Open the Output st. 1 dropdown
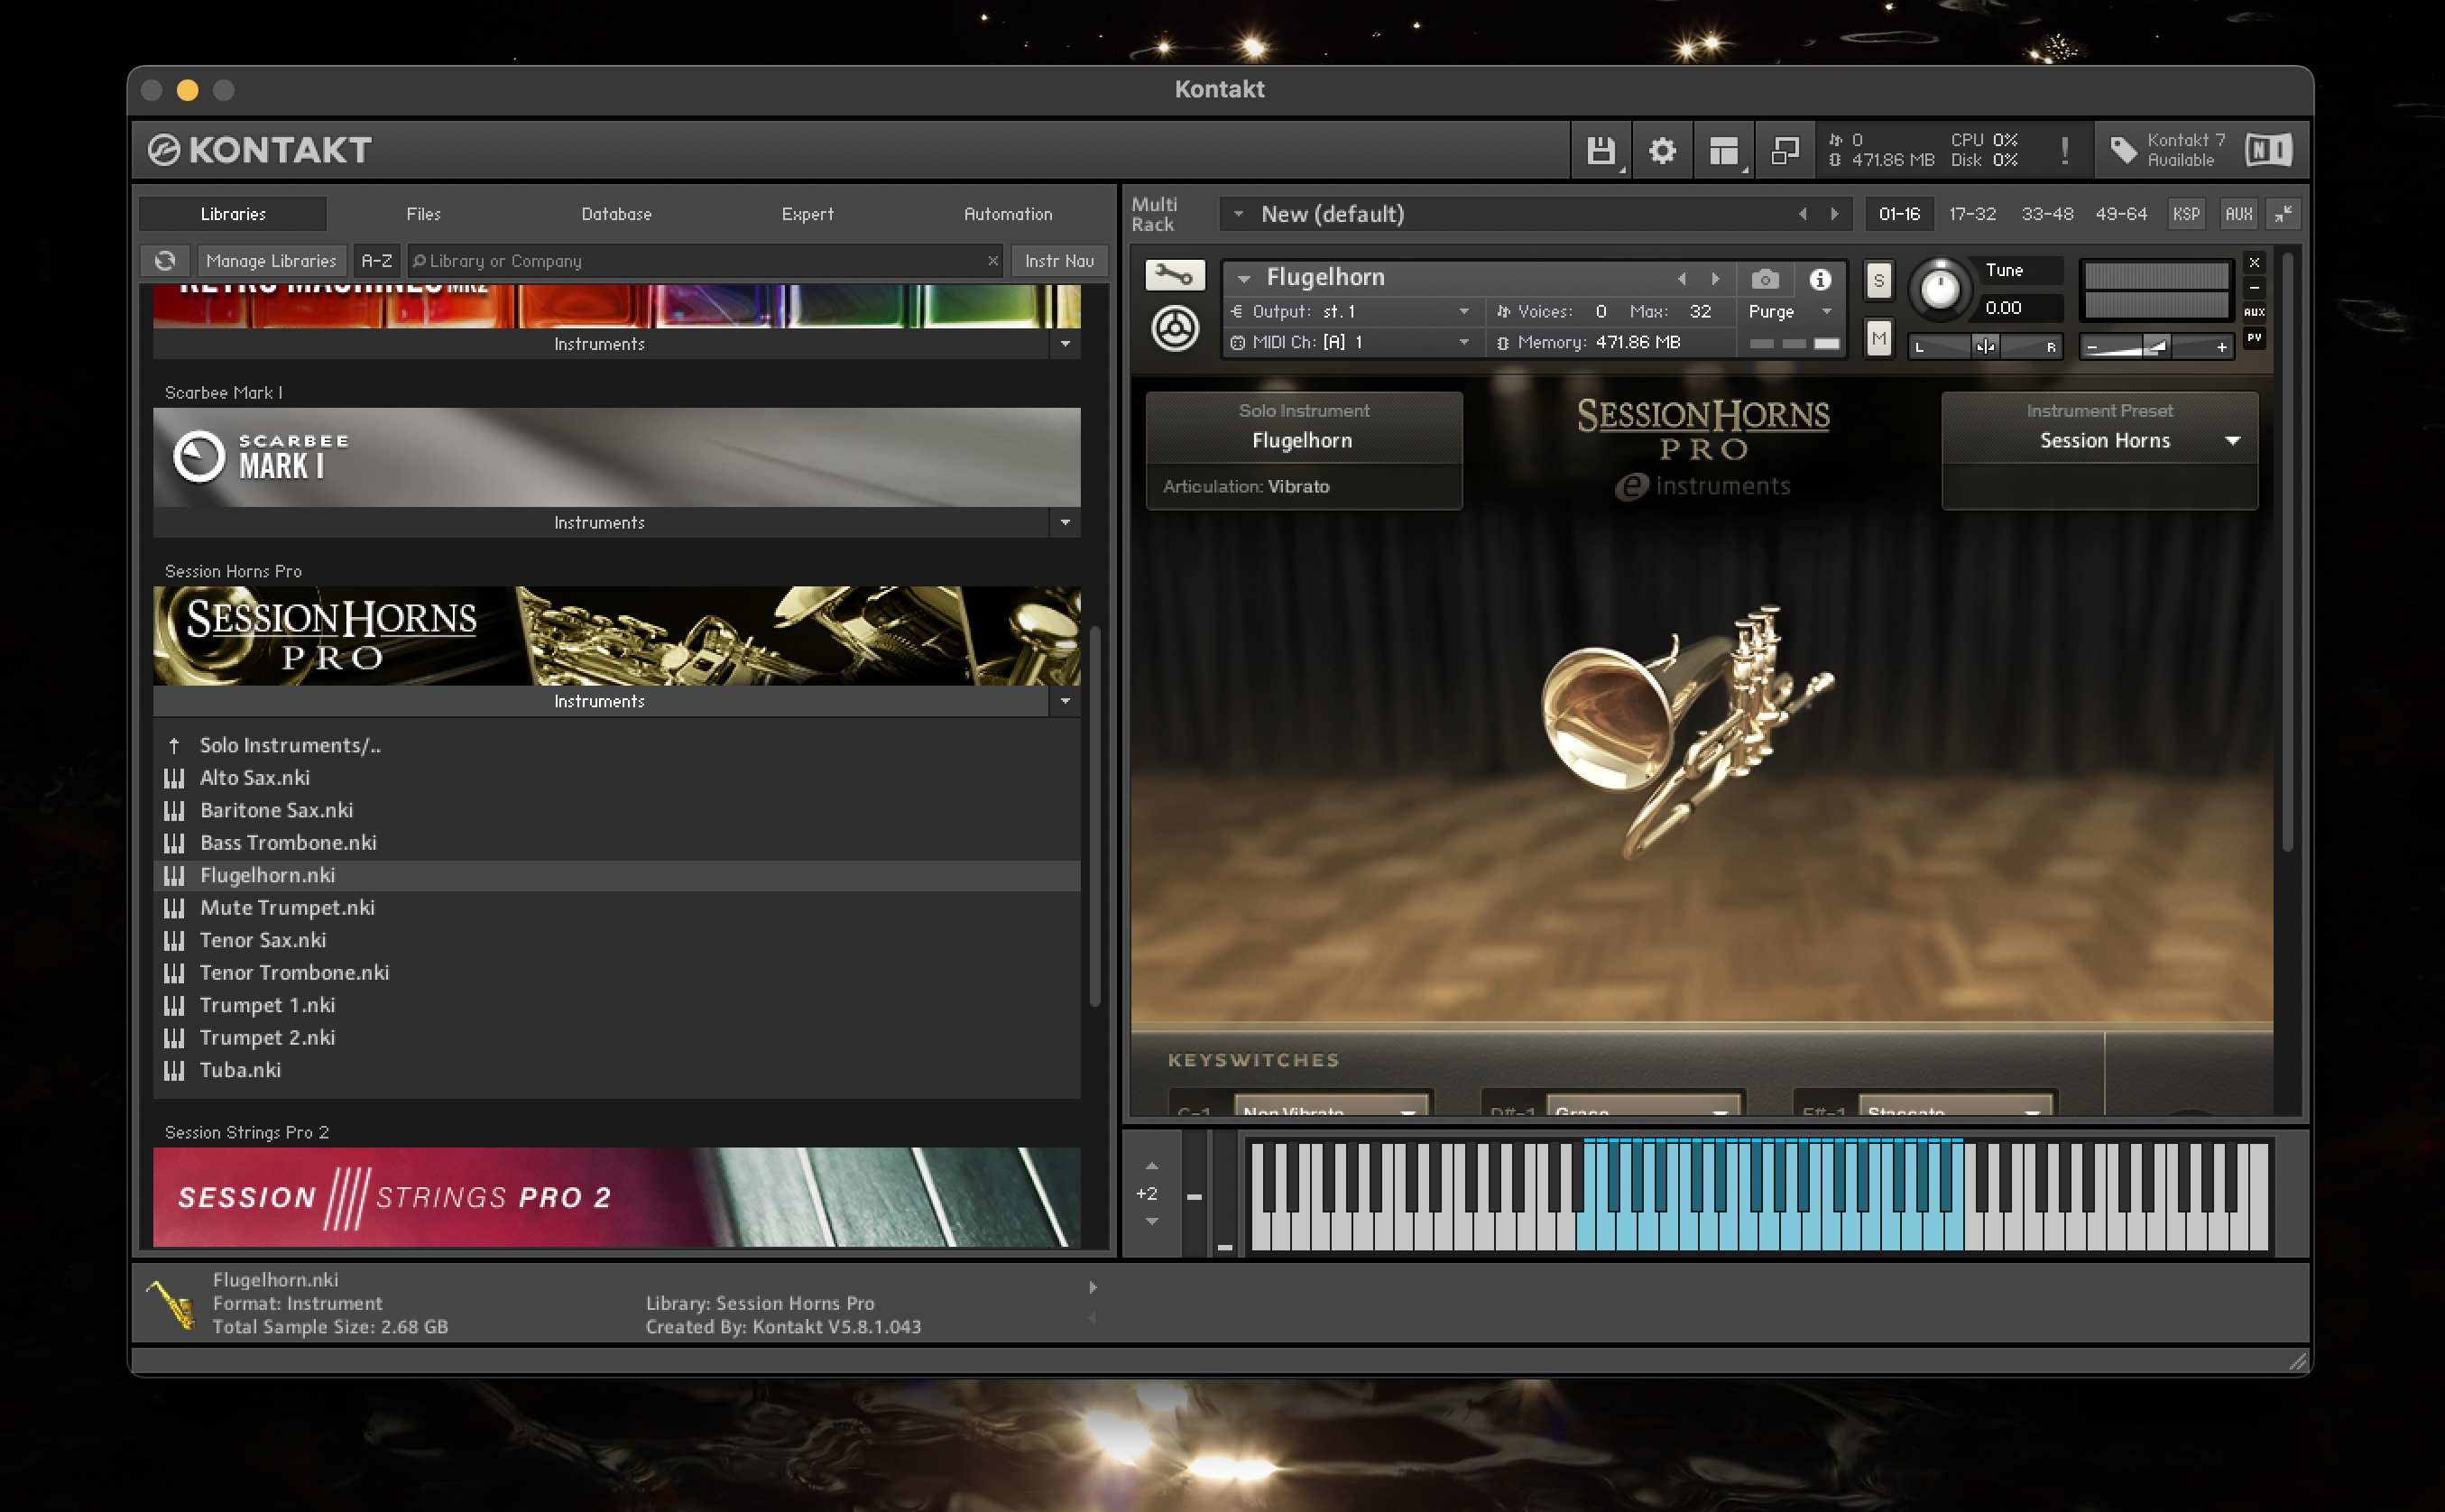This screenshot has width=2445, height=1512. [x=1464, y=312]
